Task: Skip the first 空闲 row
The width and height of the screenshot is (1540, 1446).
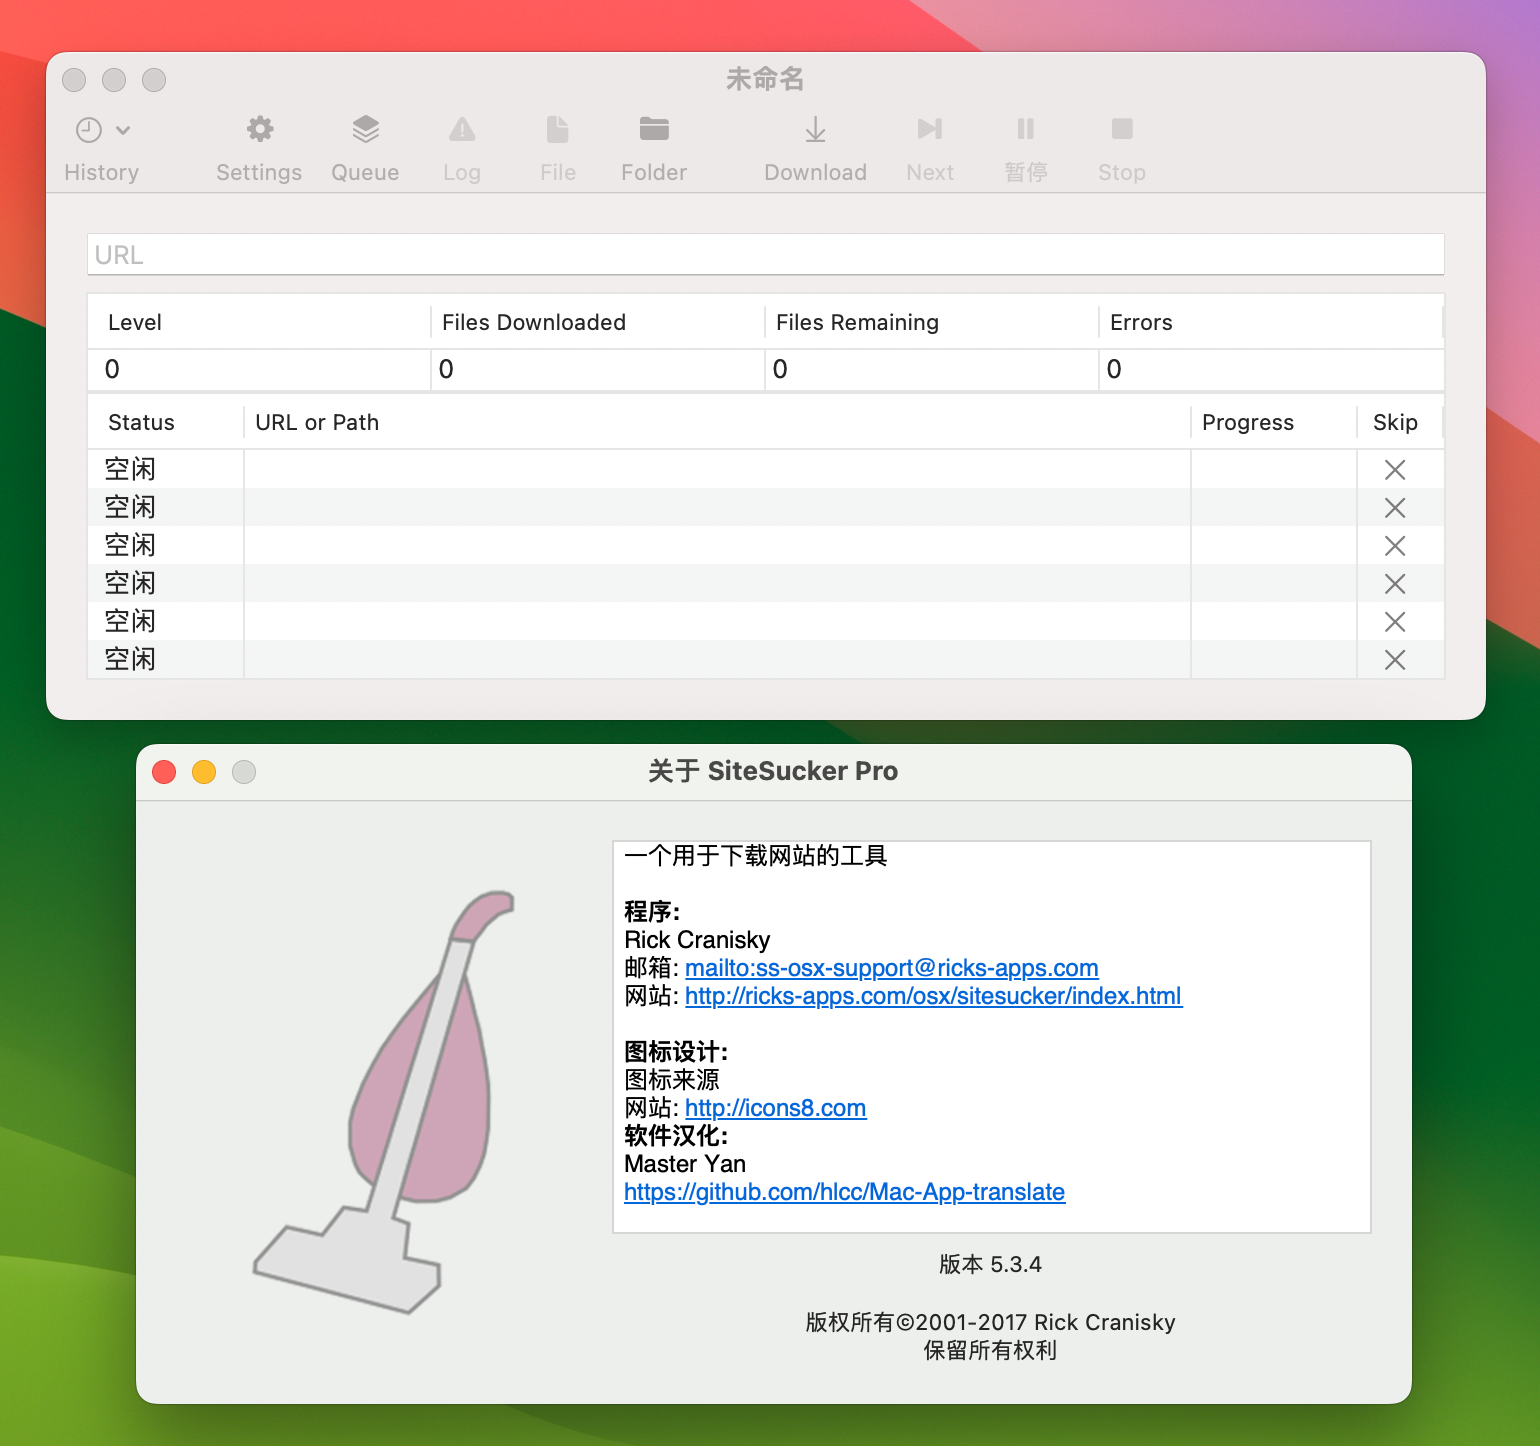Action: coord(1395,470)
